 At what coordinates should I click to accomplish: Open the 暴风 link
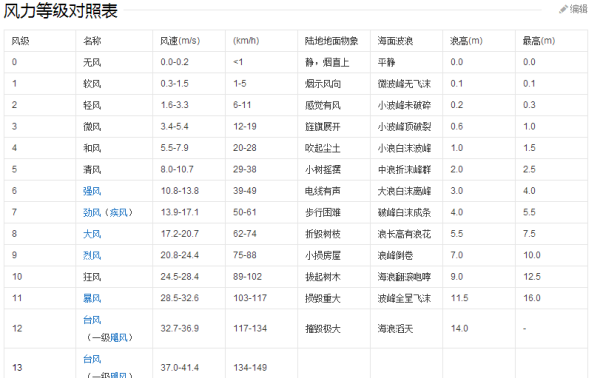(92, 298)
